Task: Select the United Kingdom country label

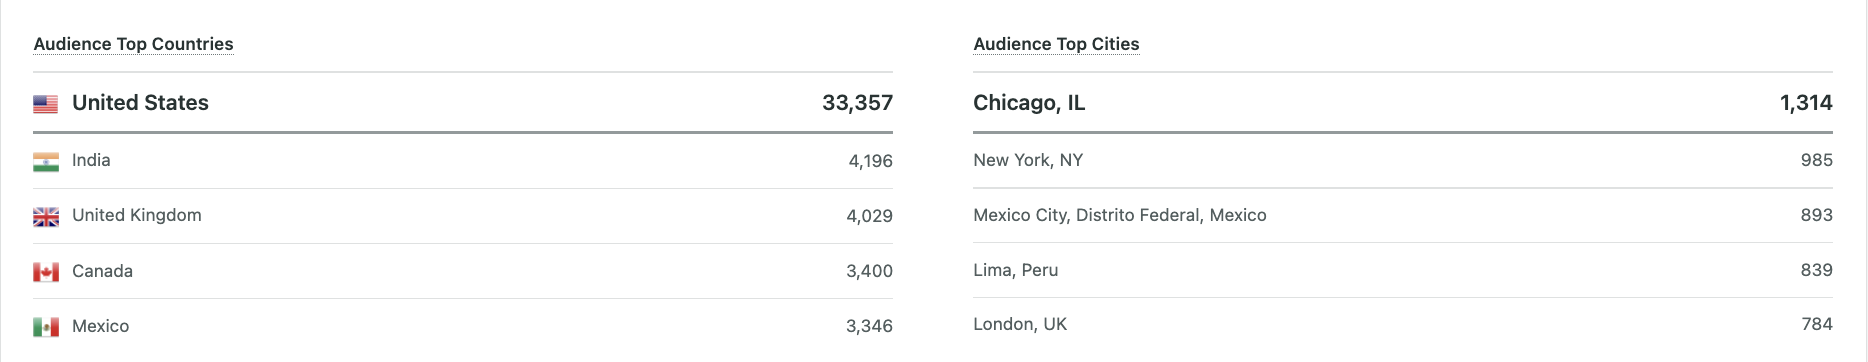Action: [137, 216]
